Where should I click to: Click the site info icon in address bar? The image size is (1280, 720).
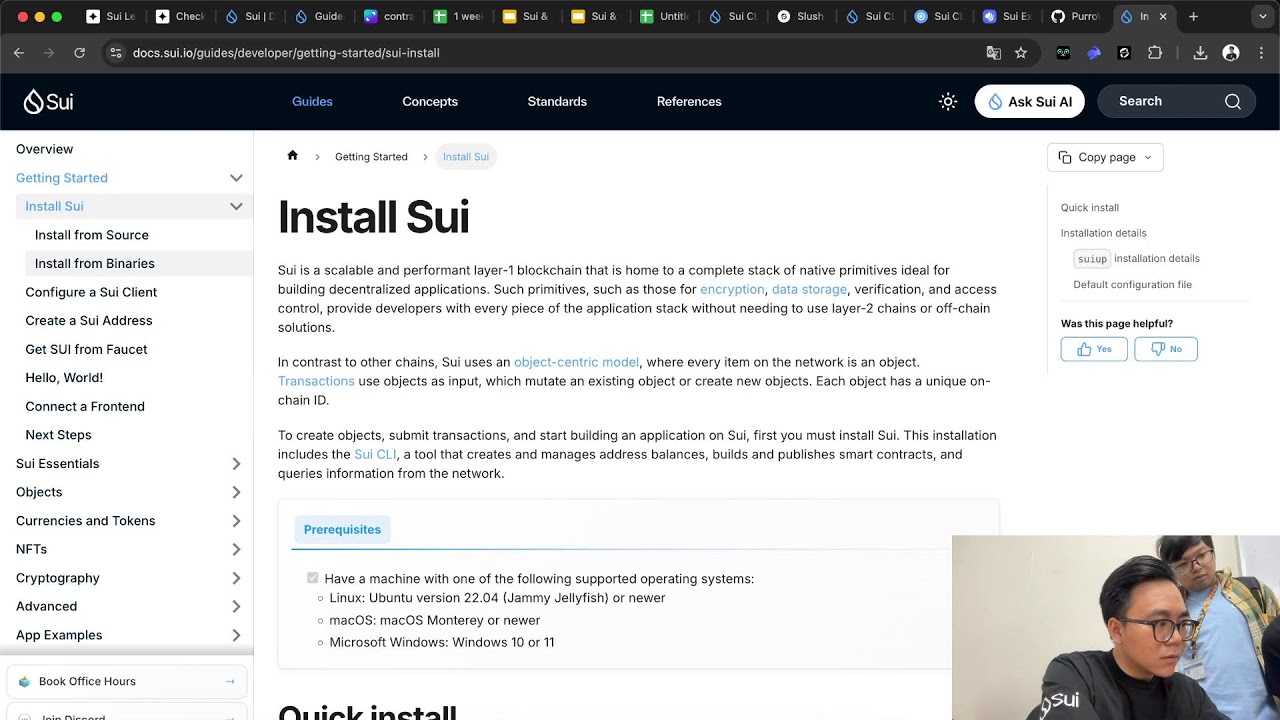(115, 53)
